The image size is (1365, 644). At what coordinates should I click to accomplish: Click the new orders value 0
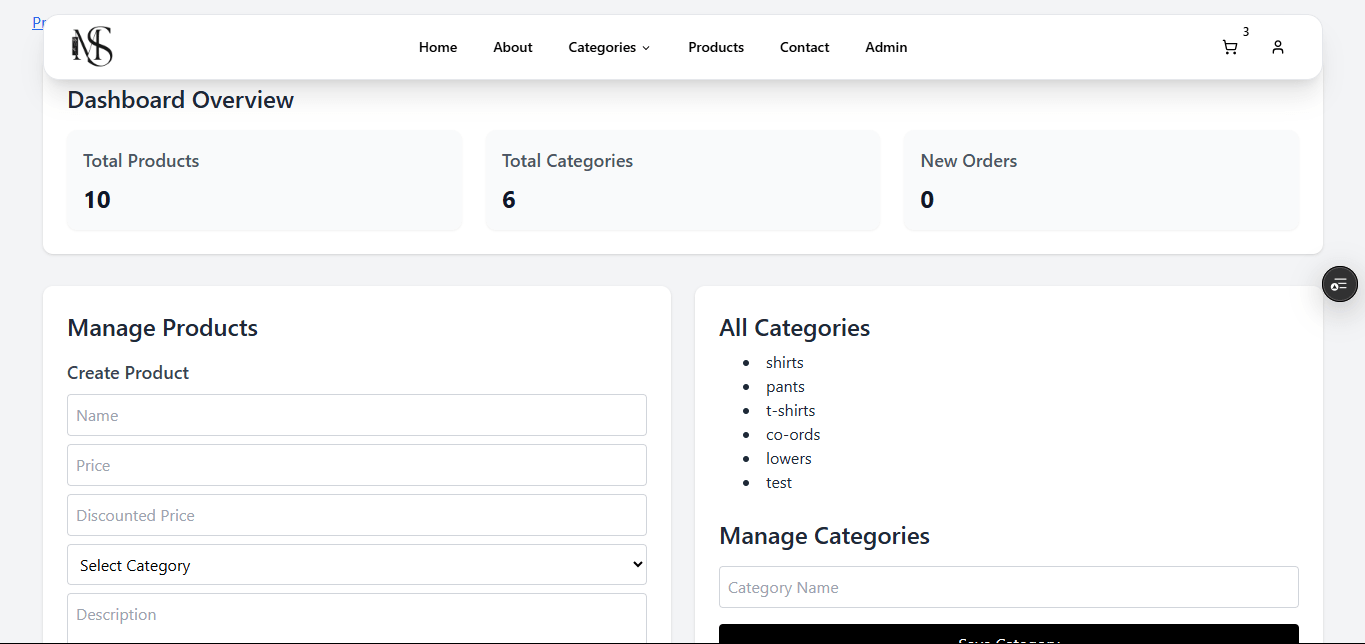927,200
